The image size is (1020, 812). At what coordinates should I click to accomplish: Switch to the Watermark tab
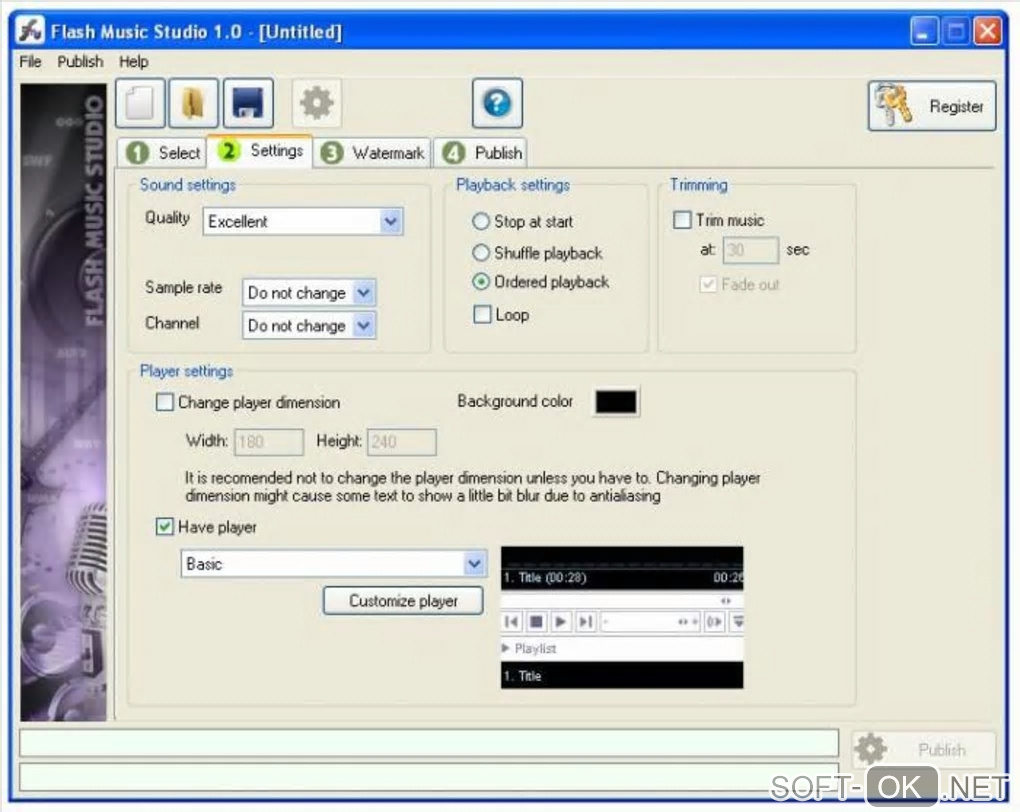373,153
